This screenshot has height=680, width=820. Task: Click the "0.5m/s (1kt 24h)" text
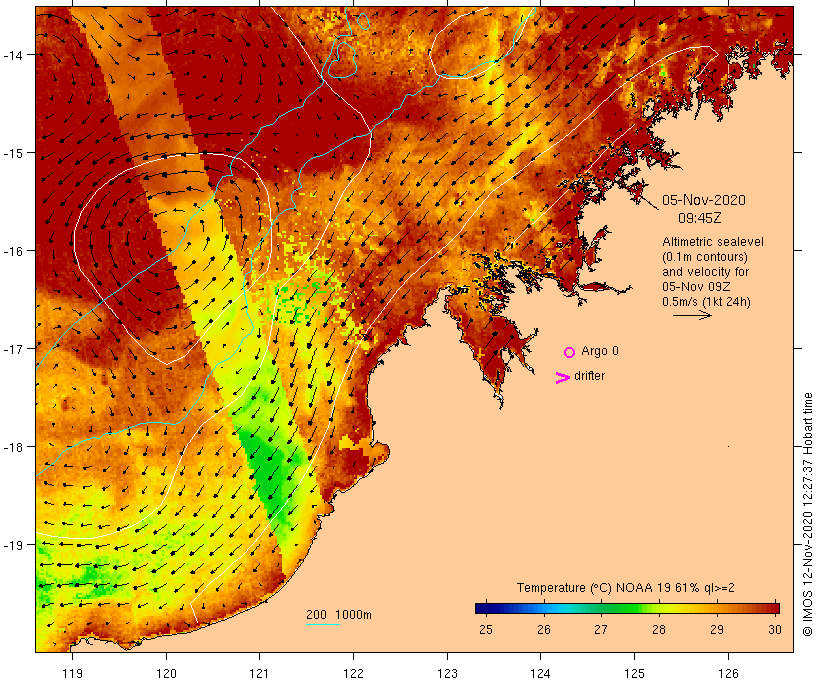click(x=706, y=302)
